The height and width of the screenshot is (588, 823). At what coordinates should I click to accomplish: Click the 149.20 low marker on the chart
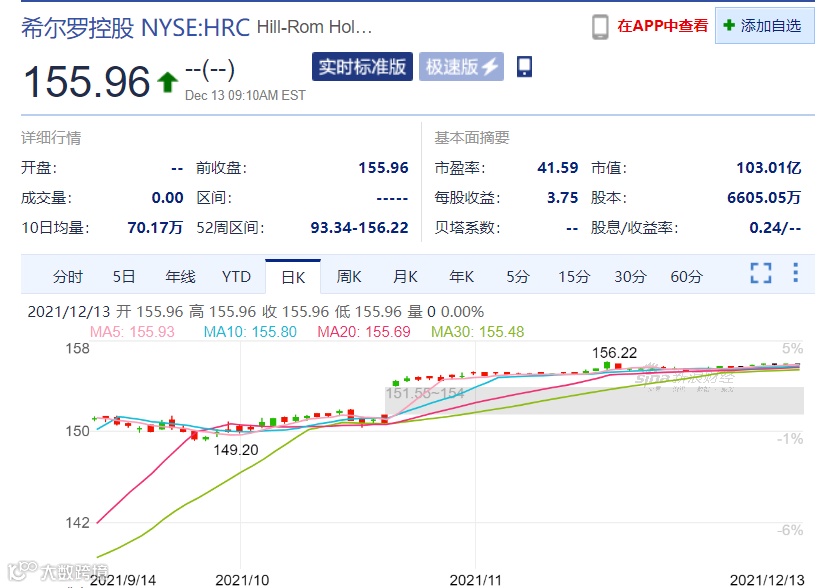click(x=236, y=450)
